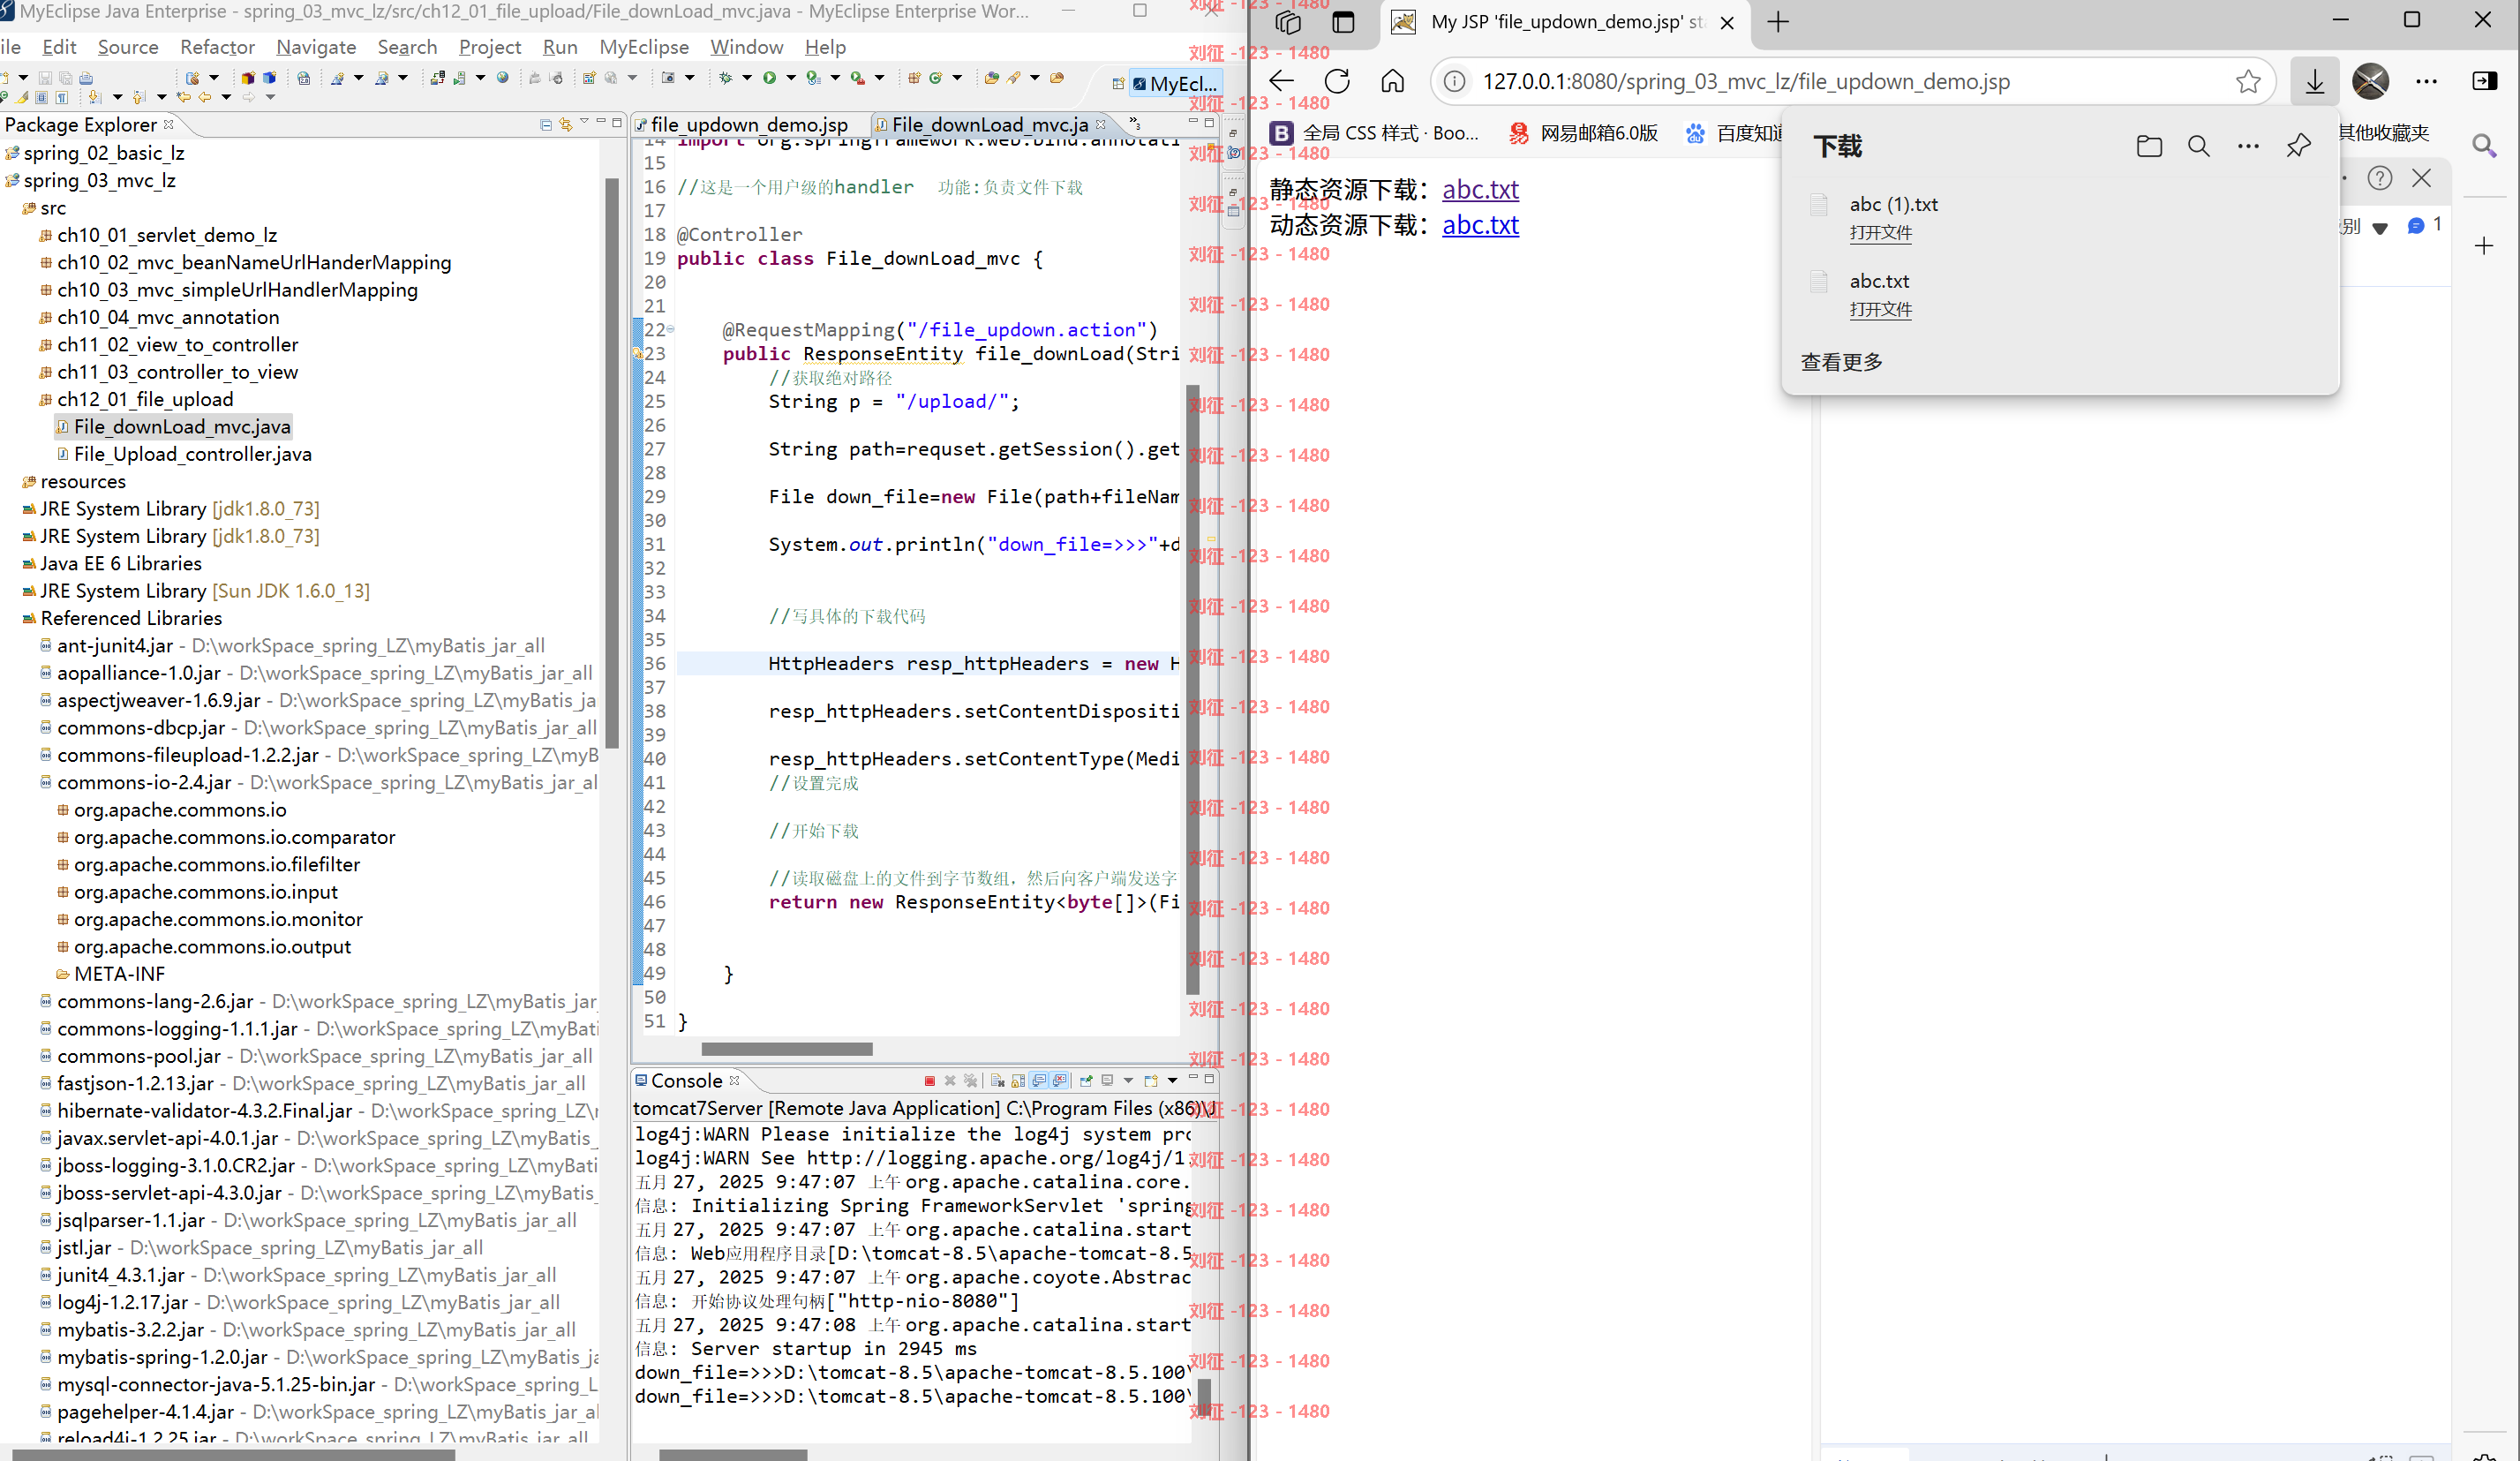Open Display Selected Console dropdown arrow
Image resolution: width=2520 pixels, height=1461 pixels.
[1129, 1081]
